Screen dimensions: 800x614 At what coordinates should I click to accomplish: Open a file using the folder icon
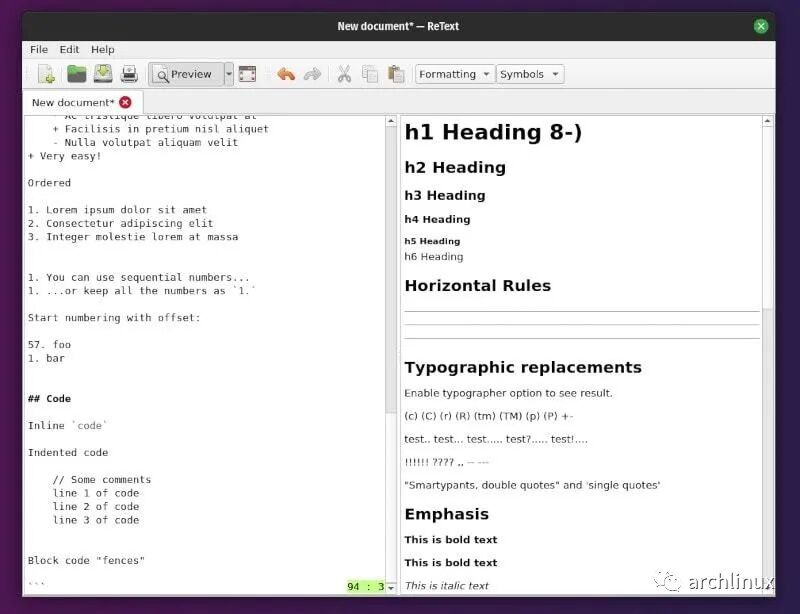click(77, 75)
